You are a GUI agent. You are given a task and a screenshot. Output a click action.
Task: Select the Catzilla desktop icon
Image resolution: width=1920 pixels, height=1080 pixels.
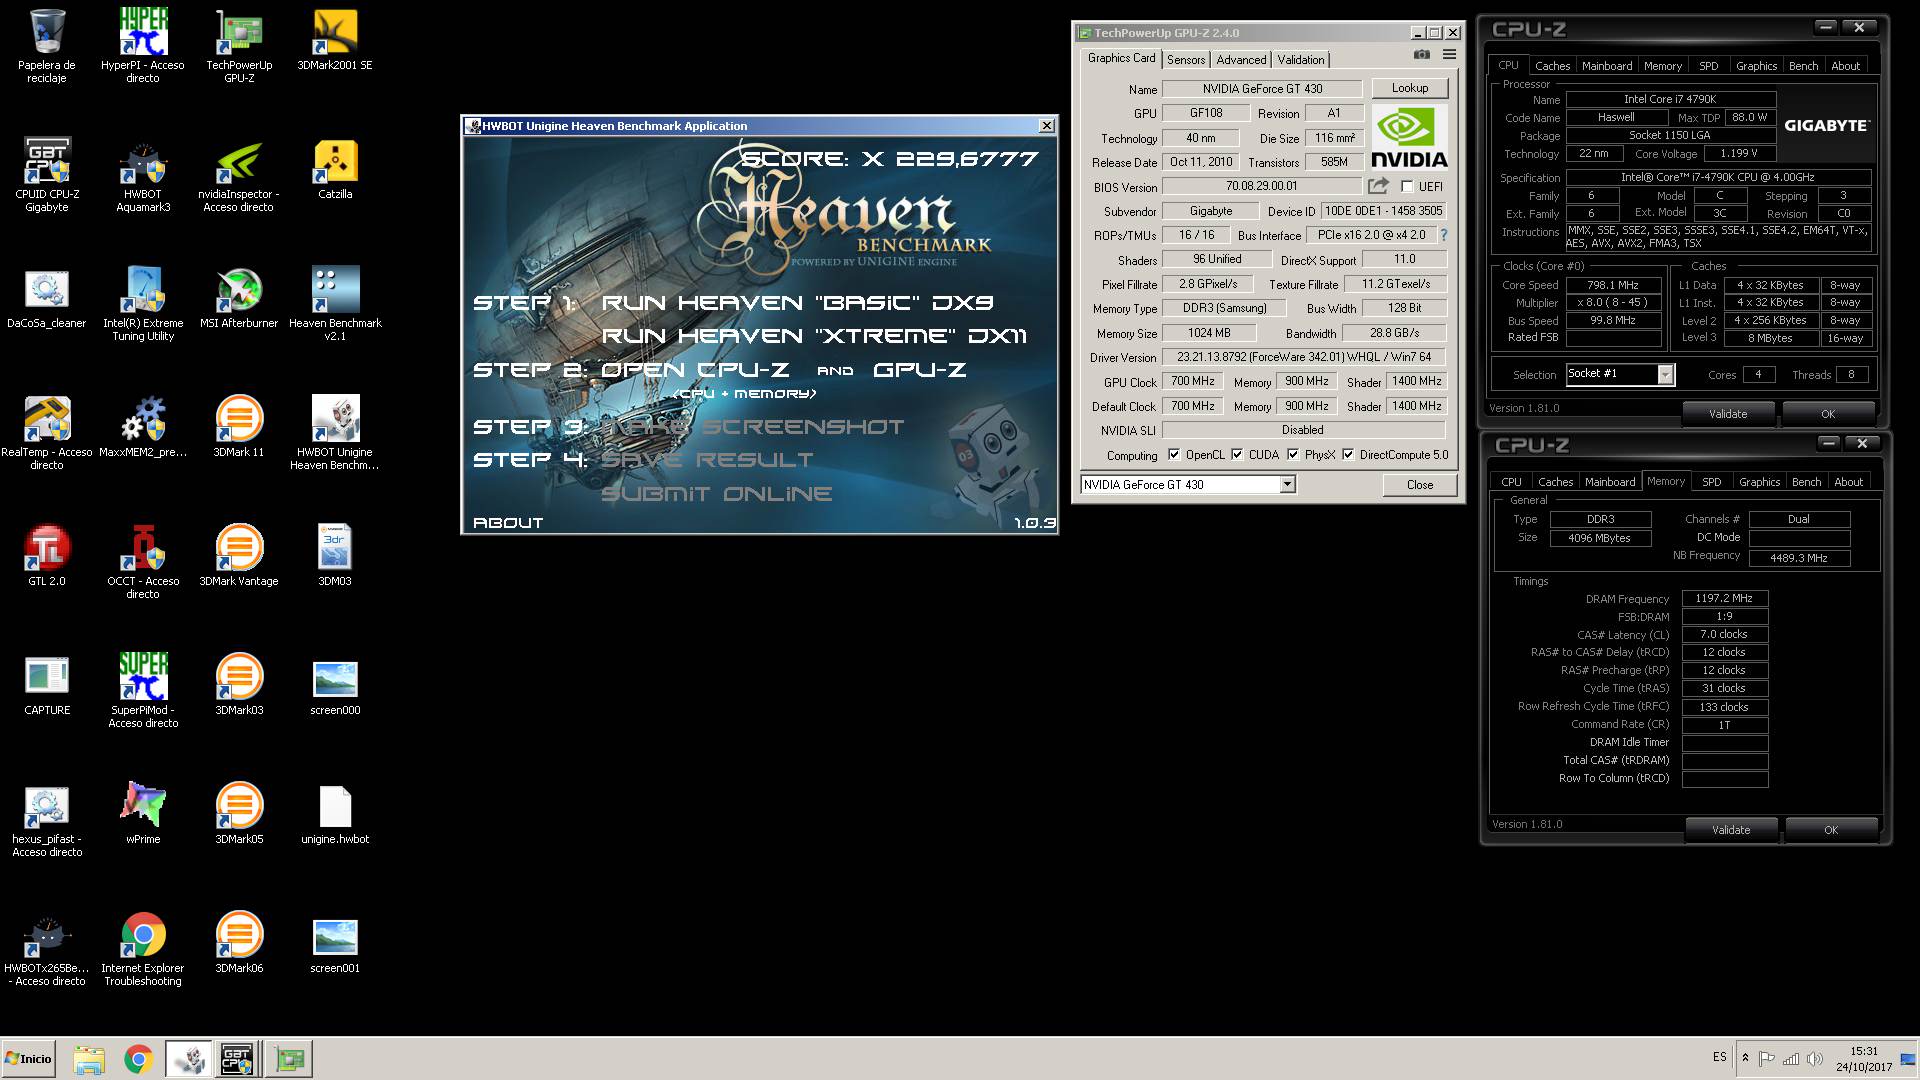tap(335, 169)
